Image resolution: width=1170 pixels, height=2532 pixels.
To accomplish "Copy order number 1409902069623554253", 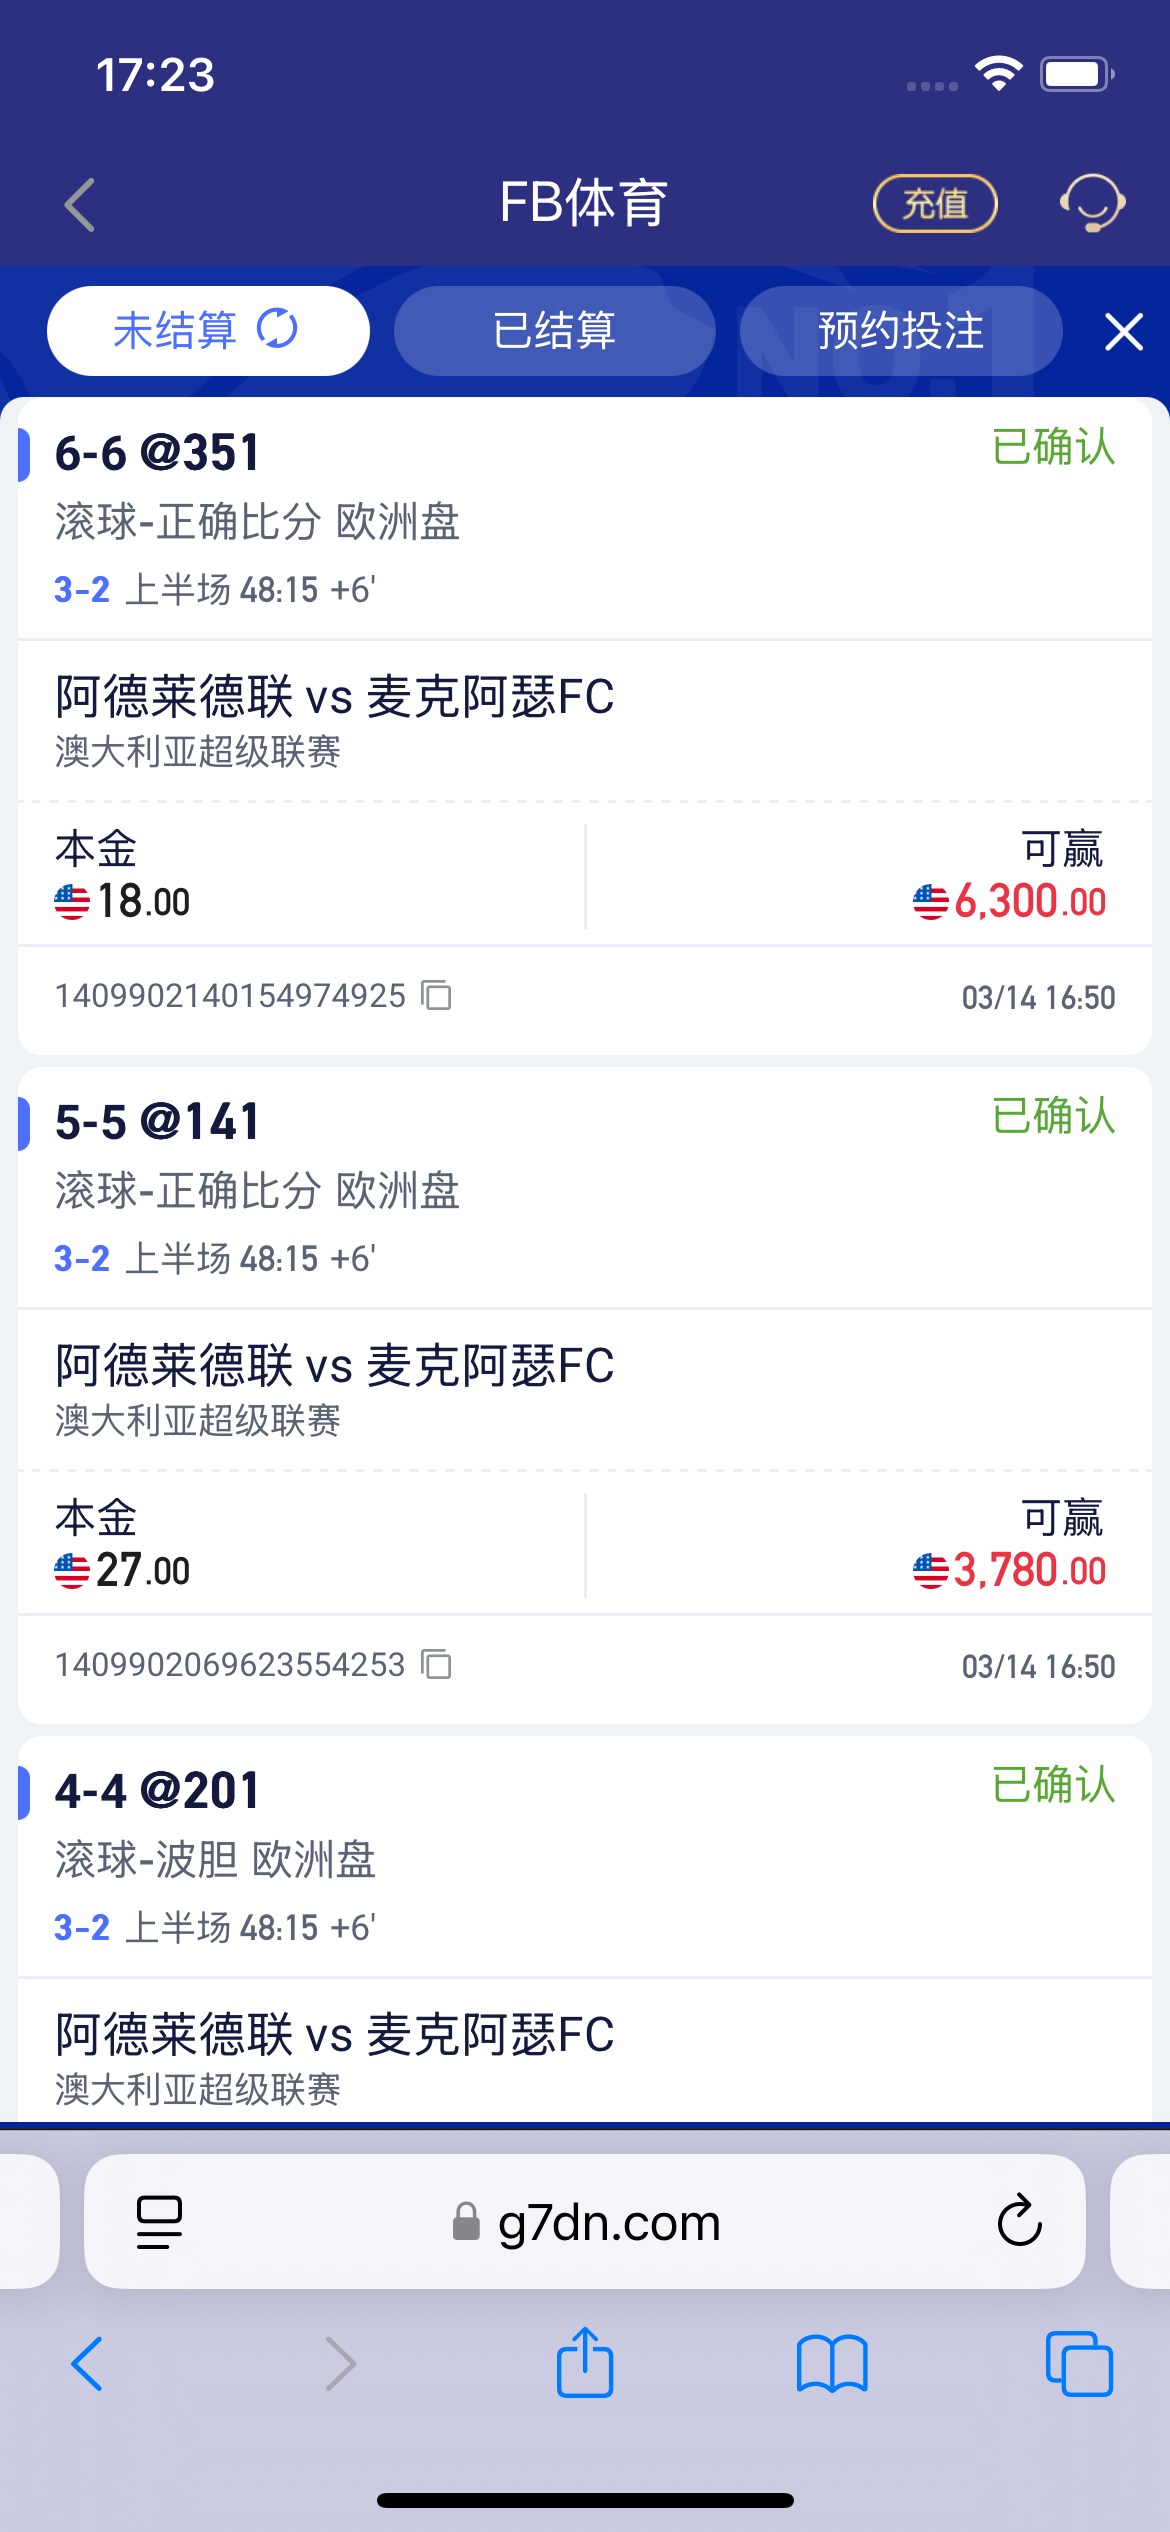I will tap(437, 1664).
